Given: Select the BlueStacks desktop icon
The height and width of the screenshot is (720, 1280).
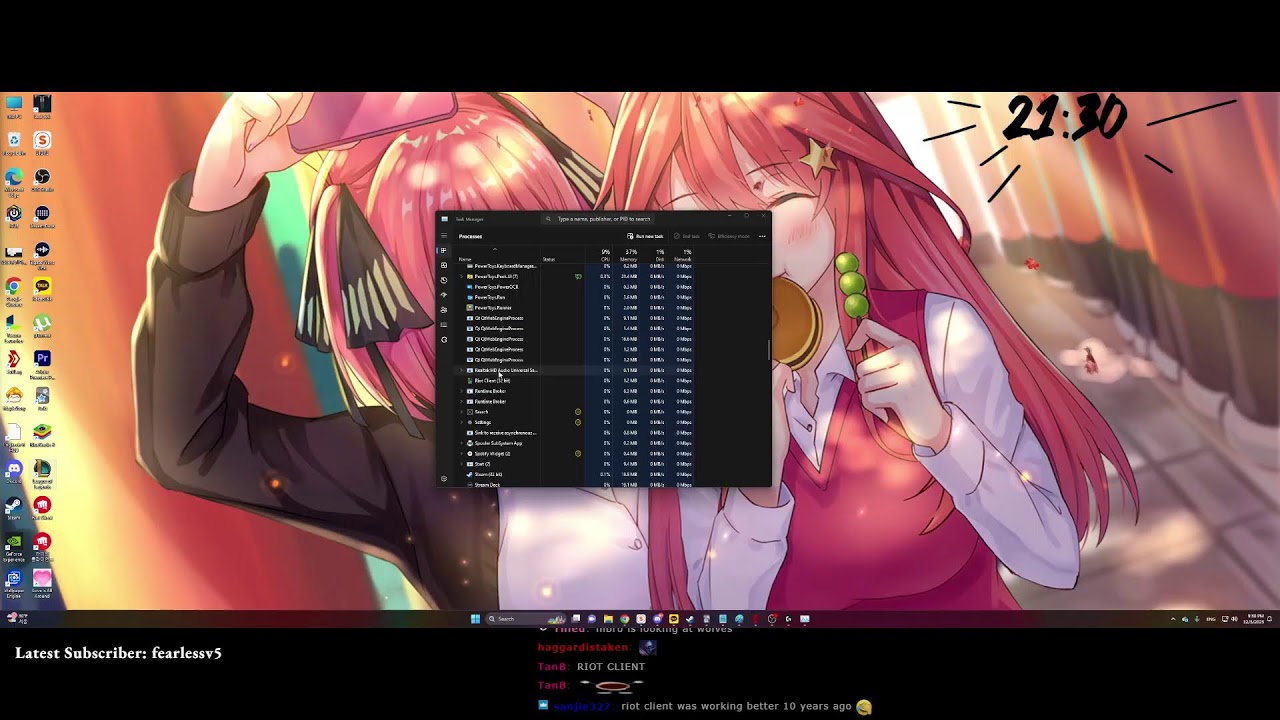Looking at the screenshot, I should click(x=42, y=434).
